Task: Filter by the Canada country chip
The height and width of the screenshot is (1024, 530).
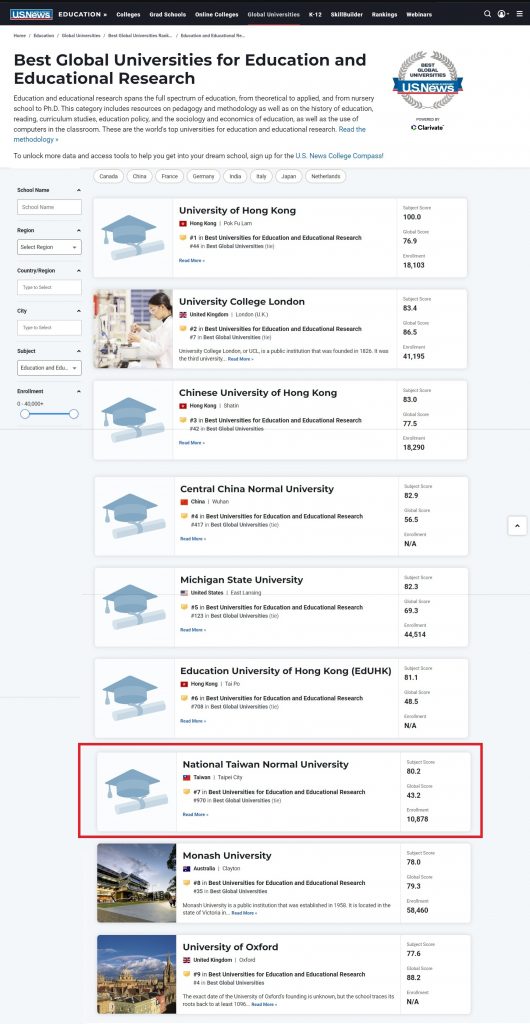Action: click(108, 176)
